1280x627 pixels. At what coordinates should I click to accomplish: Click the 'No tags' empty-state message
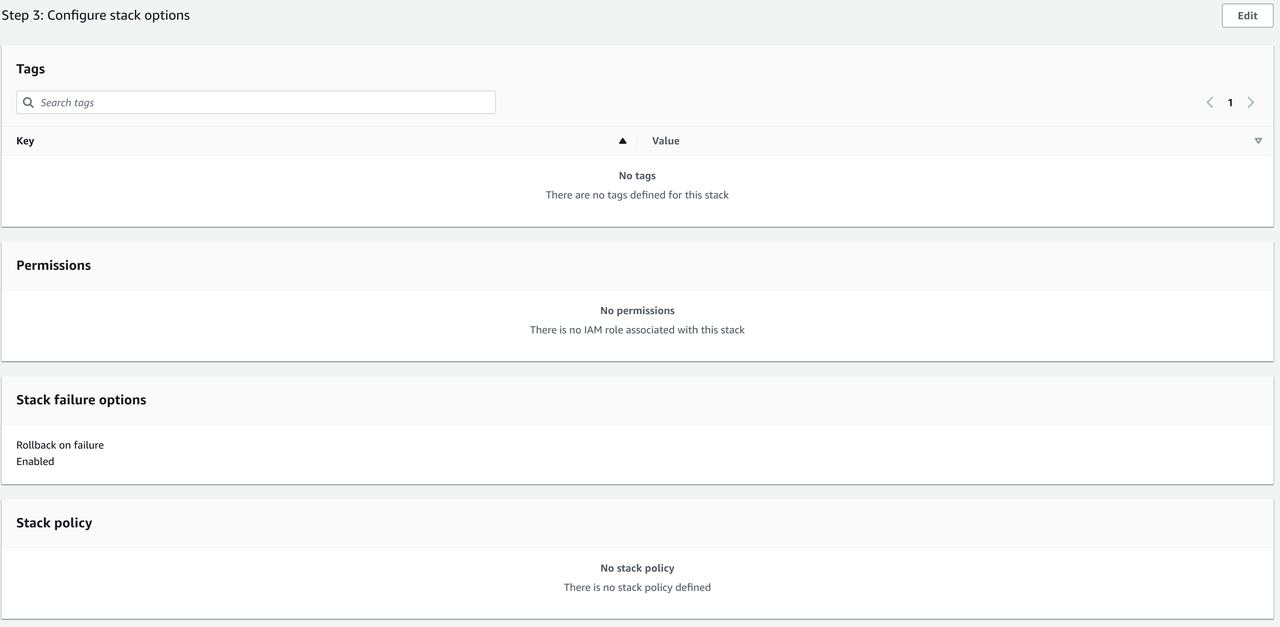pos(637,176)
